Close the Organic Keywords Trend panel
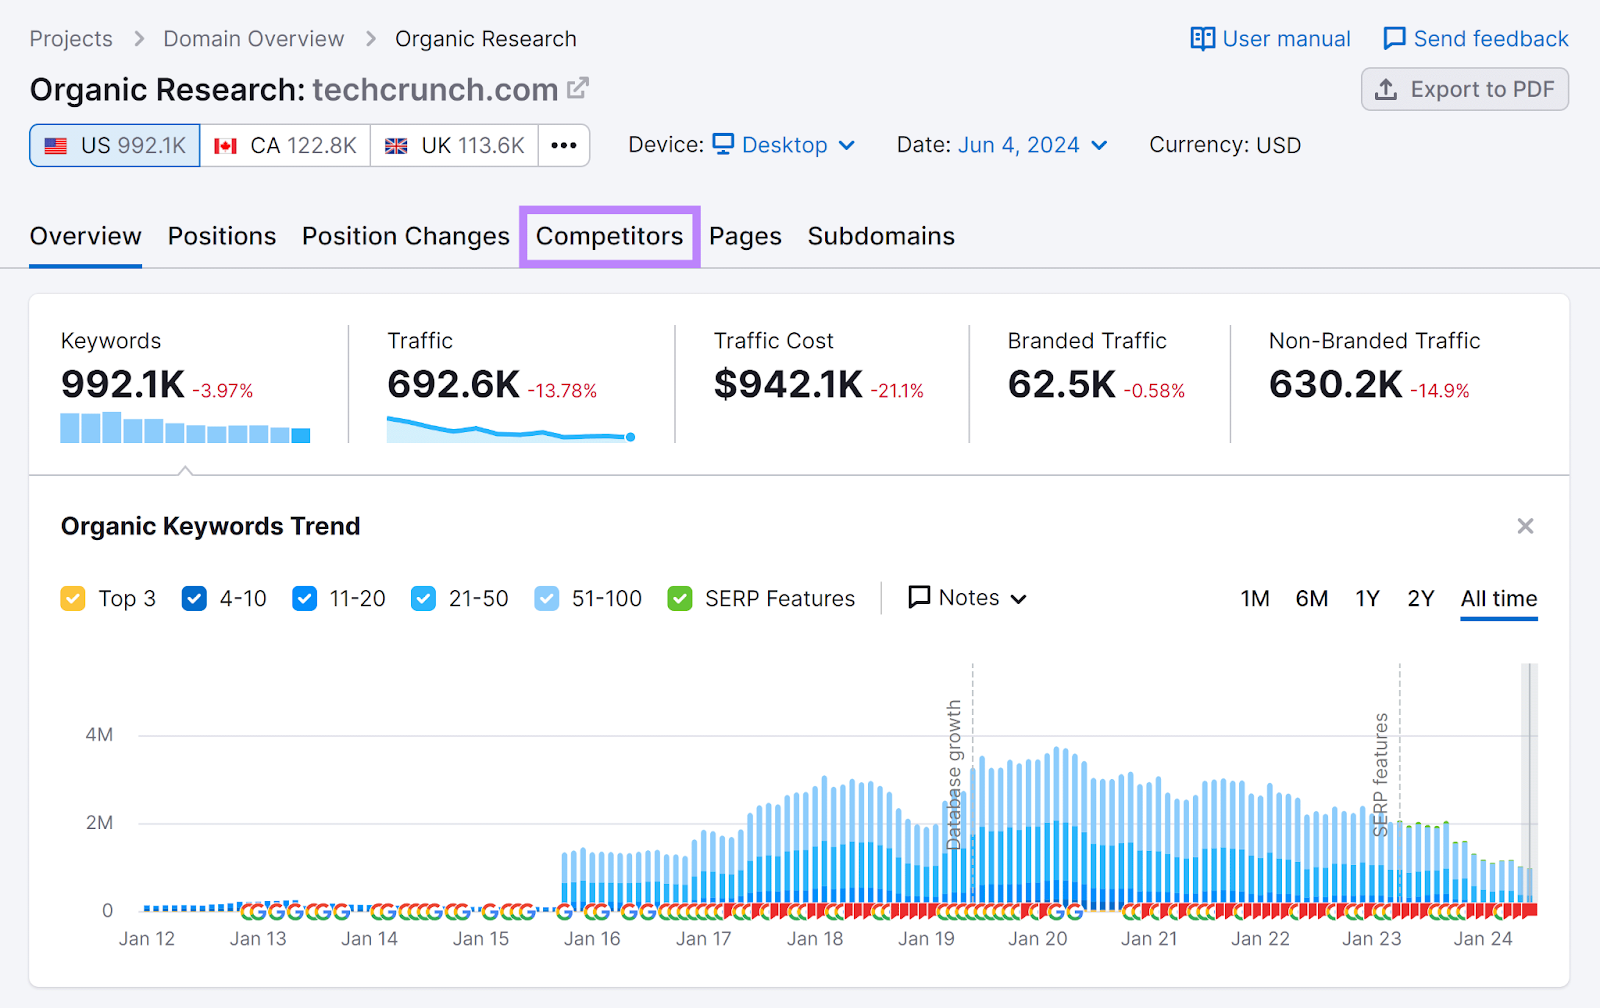1600x1008 pixels. click(x=1525, y=525)
